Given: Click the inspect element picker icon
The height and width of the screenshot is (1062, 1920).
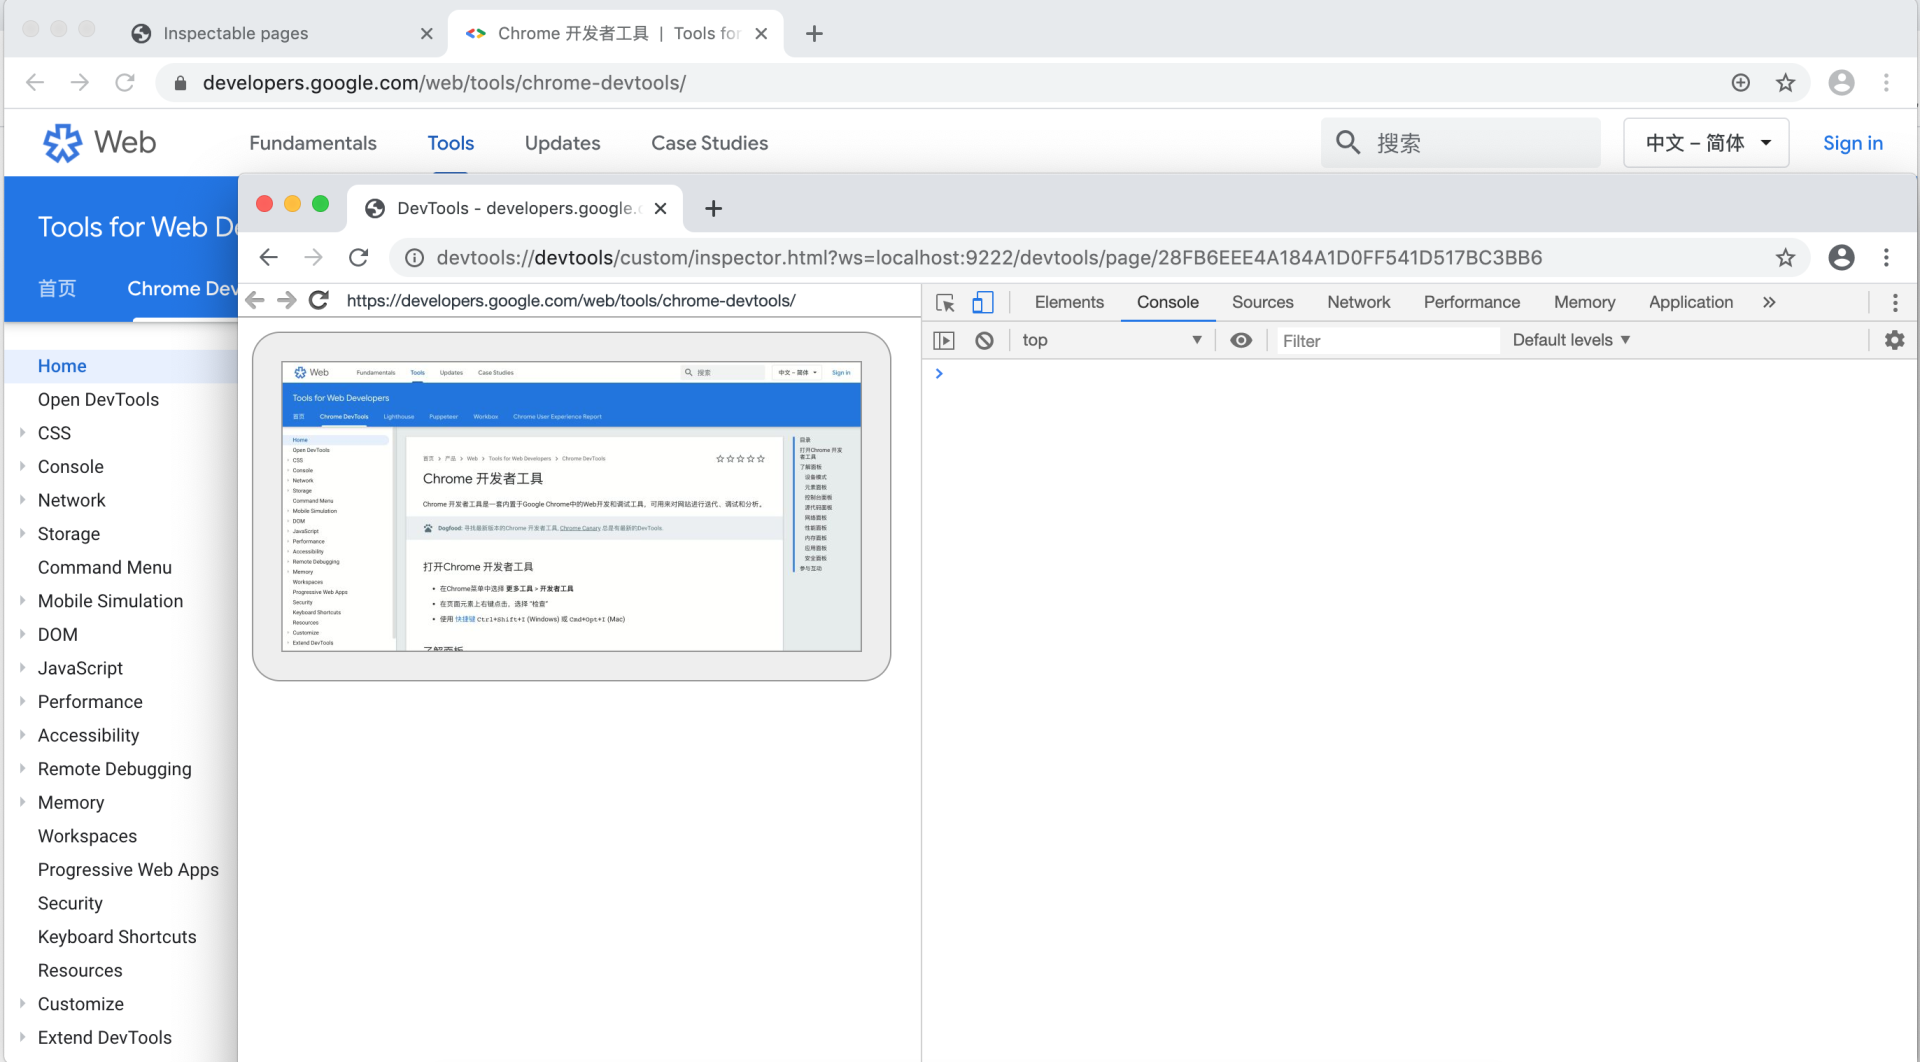Looking at the screenshot, I should 945,302.
